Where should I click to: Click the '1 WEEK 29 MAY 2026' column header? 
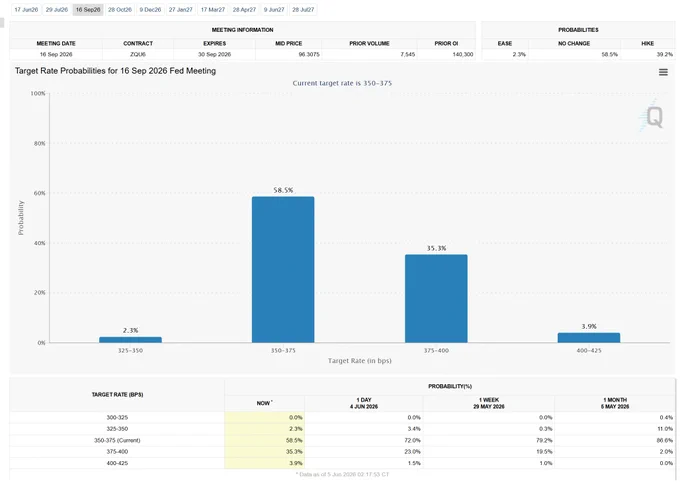[489, 403]
